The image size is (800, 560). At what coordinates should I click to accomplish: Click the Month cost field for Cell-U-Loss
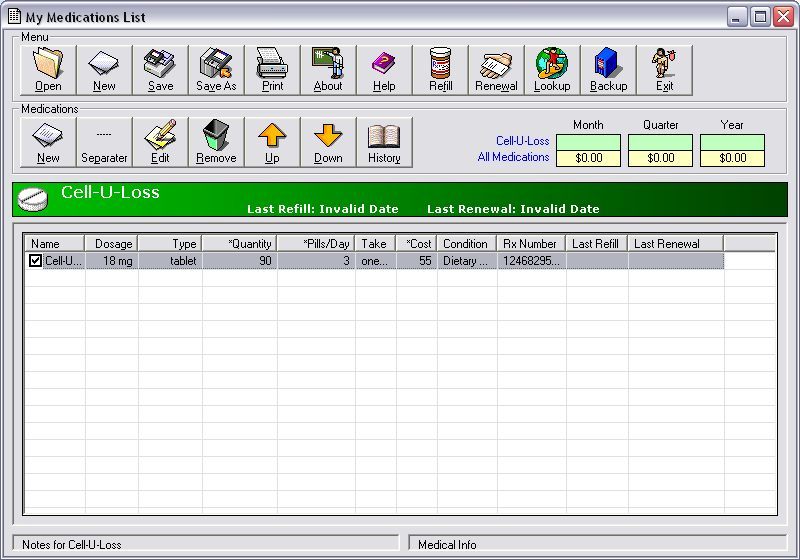[x=588, y=142]
